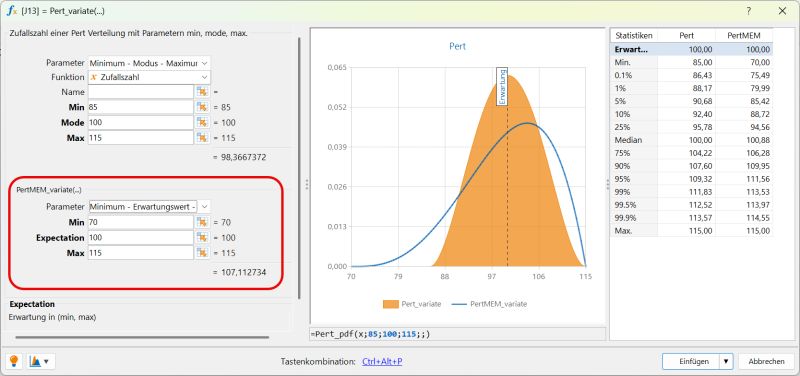Click cell picker icon beside PertMEM Max 115
Screen dimensions: 800x376
click(x=202, y=253)
